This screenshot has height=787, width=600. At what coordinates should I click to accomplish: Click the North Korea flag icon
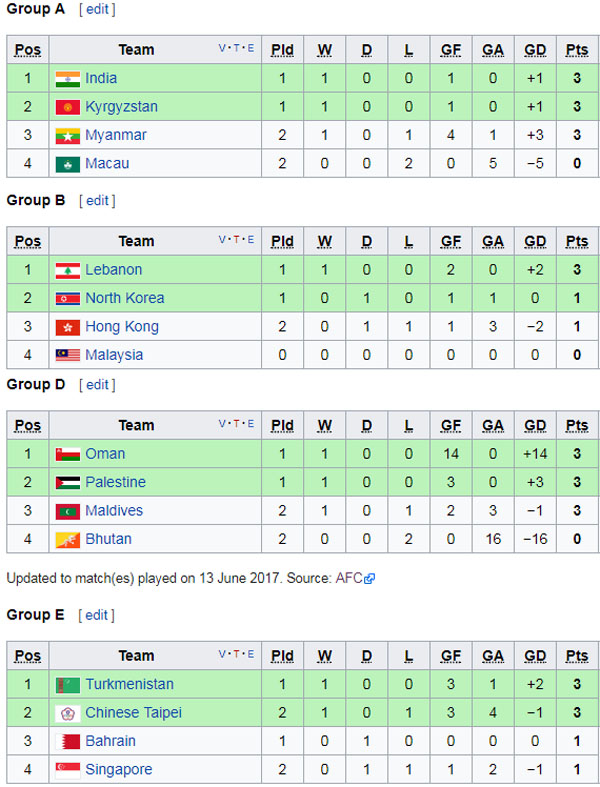click(68, 299)
